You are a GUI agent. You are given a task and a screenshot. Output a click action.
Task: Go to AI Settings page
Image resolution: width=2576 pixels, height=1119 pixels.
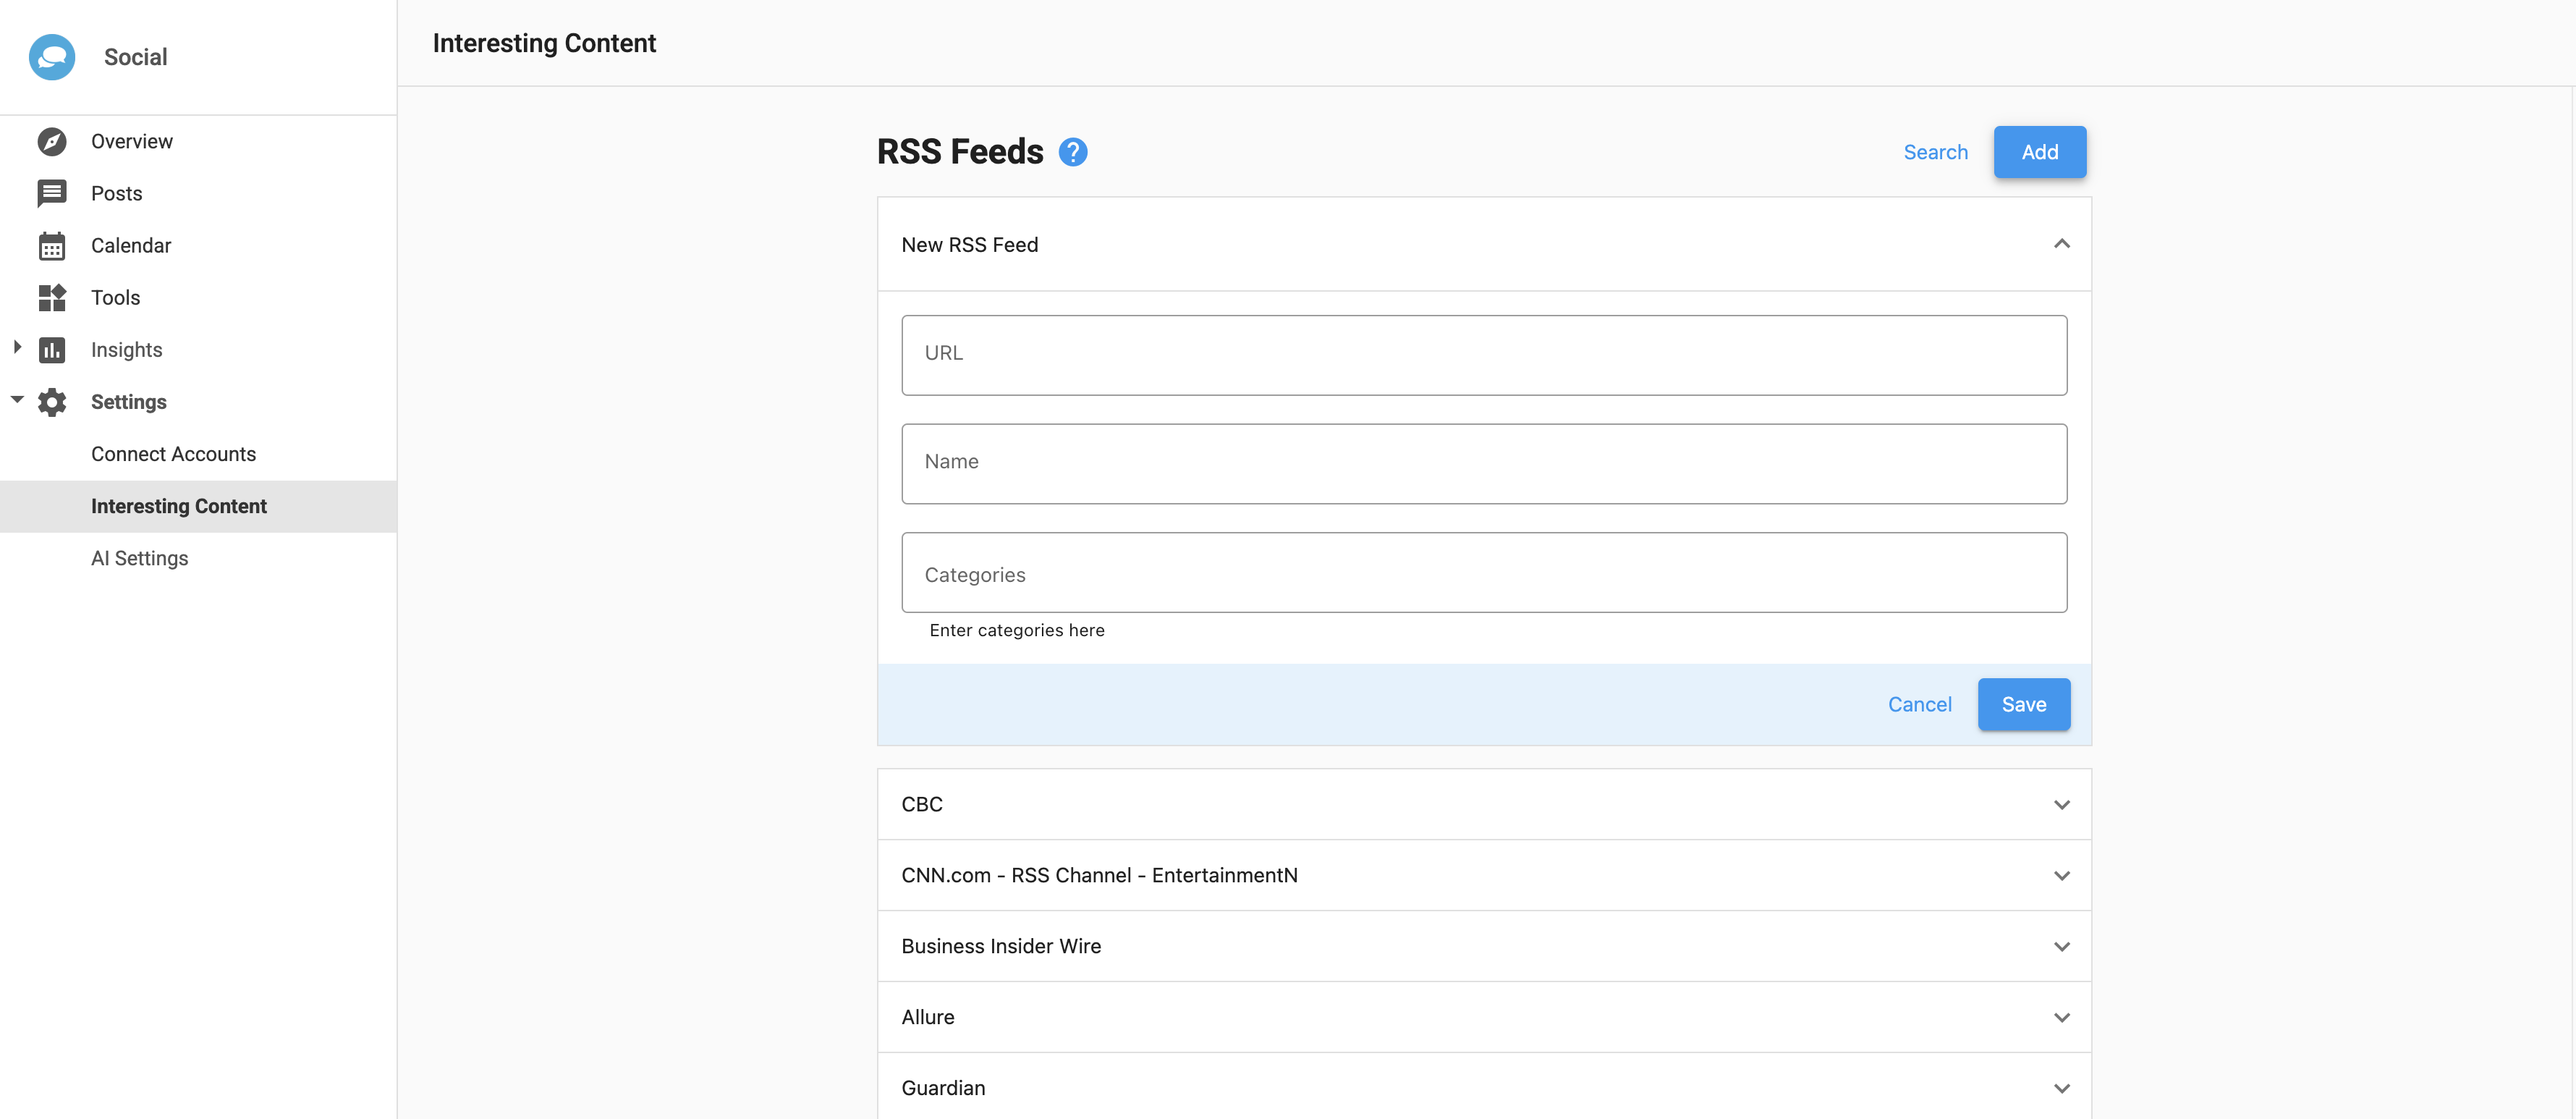pyautogui.click(x=139, y=558)
